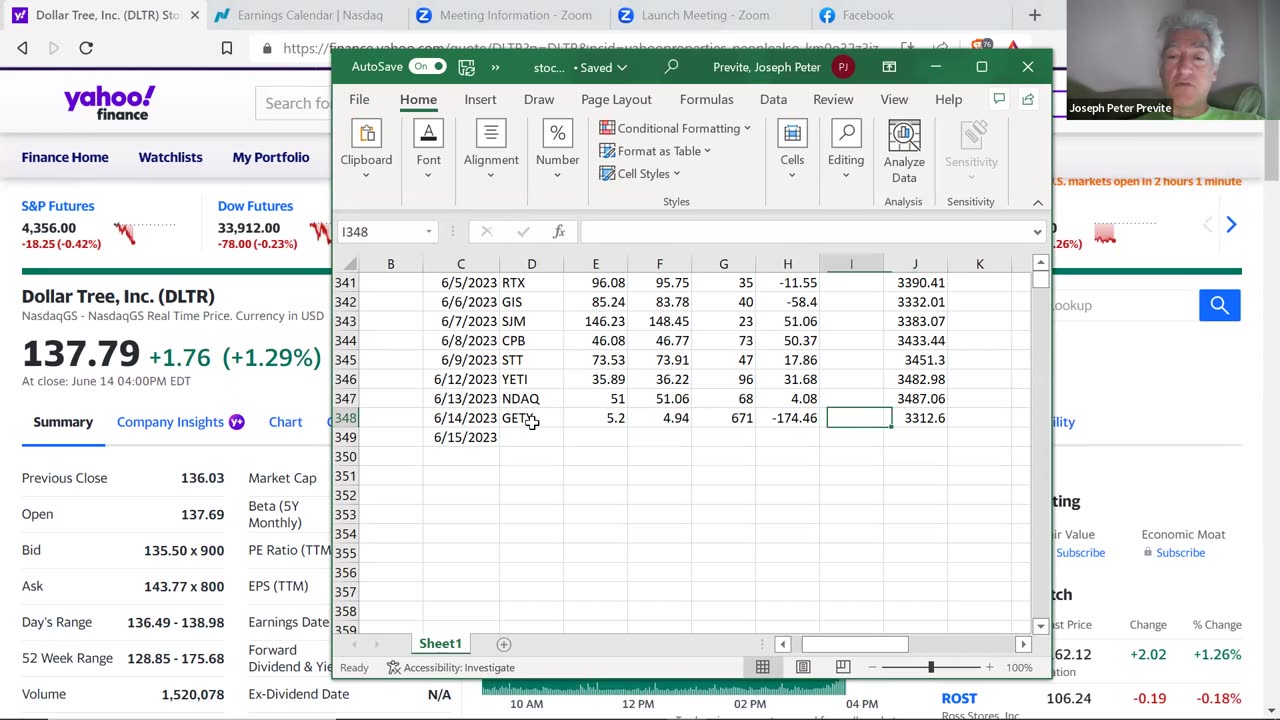
Task: Switch to Page Break Preview icon
Action: 843,667
